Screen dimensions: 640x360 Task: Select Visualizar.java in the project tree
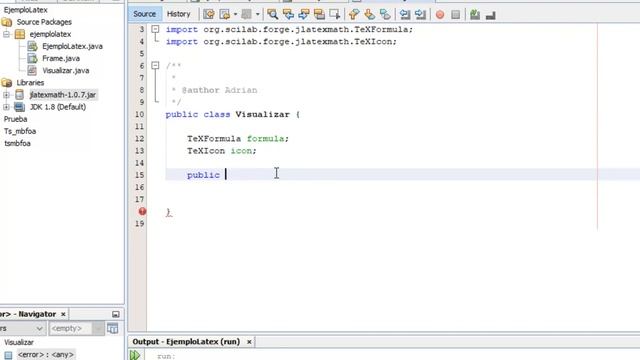coord(66,71)
